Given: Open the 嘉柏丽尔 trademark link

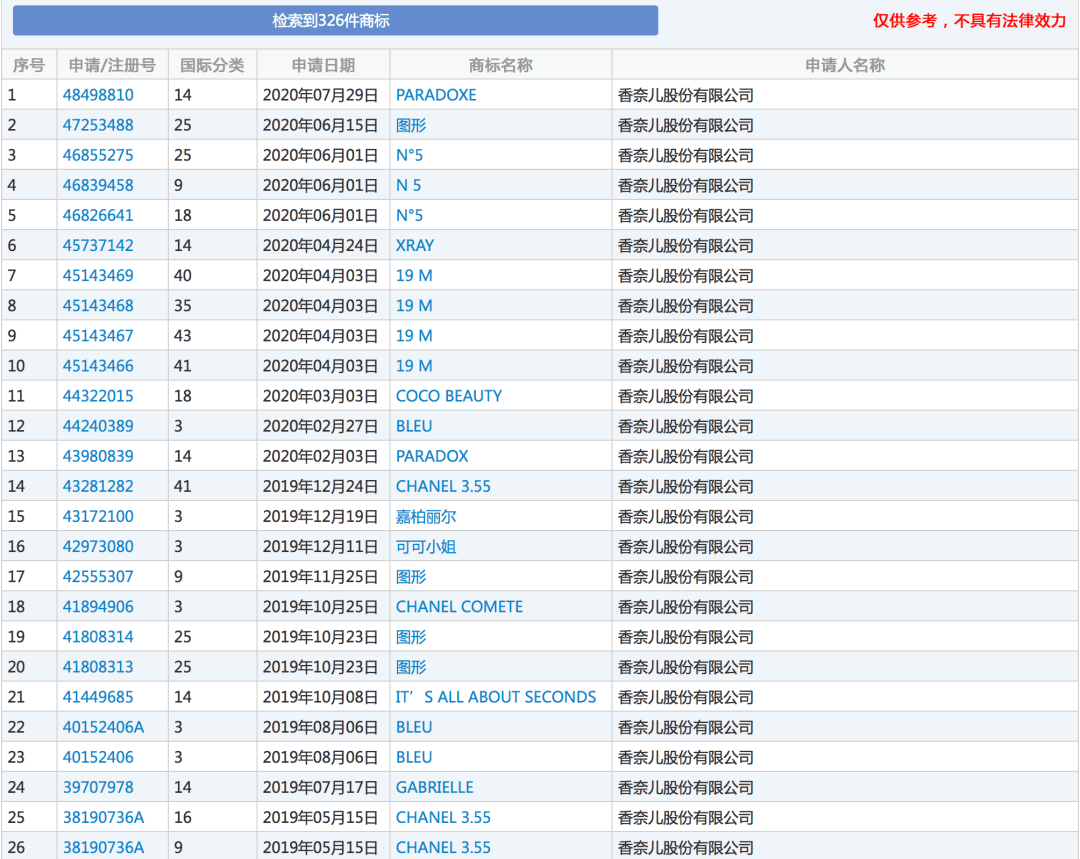Looking at the screenshot, I should (x=426, y=517).
